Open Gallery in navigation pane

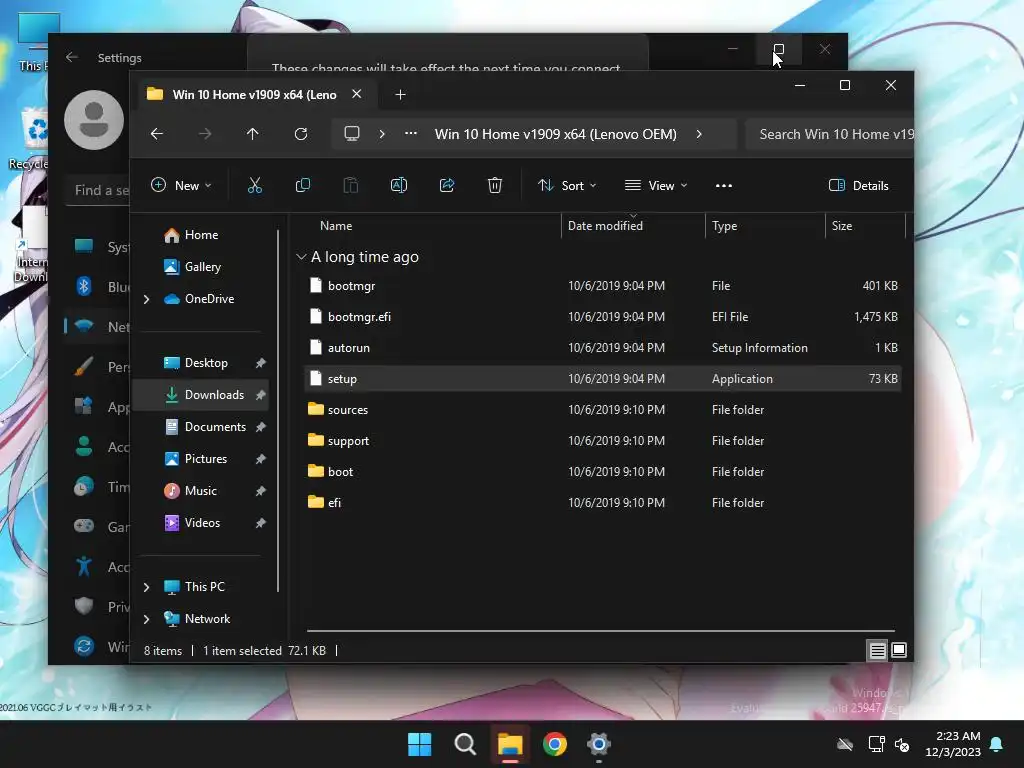[x=202, y=267]
